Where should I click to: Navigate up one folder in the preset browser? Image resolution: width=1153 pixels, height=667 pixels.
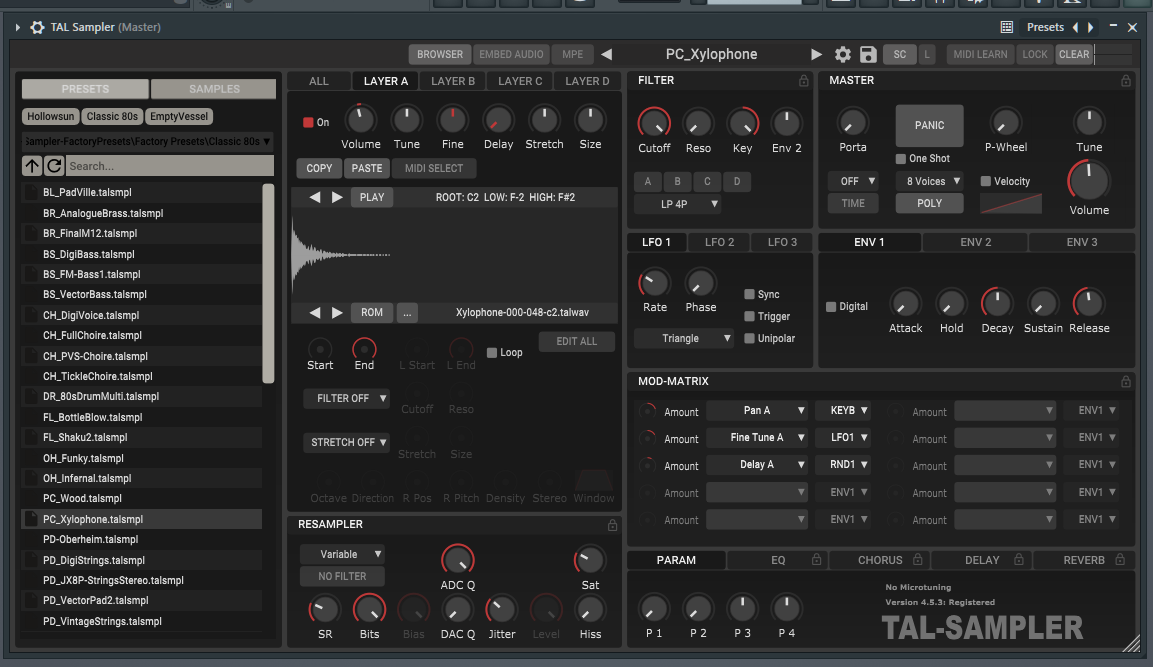[x=32, y=165]
